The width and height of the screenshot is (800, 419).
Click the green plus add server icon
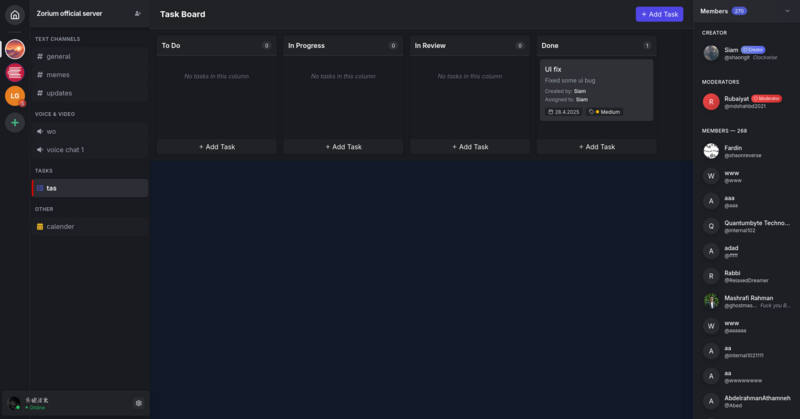pos(14,123)
